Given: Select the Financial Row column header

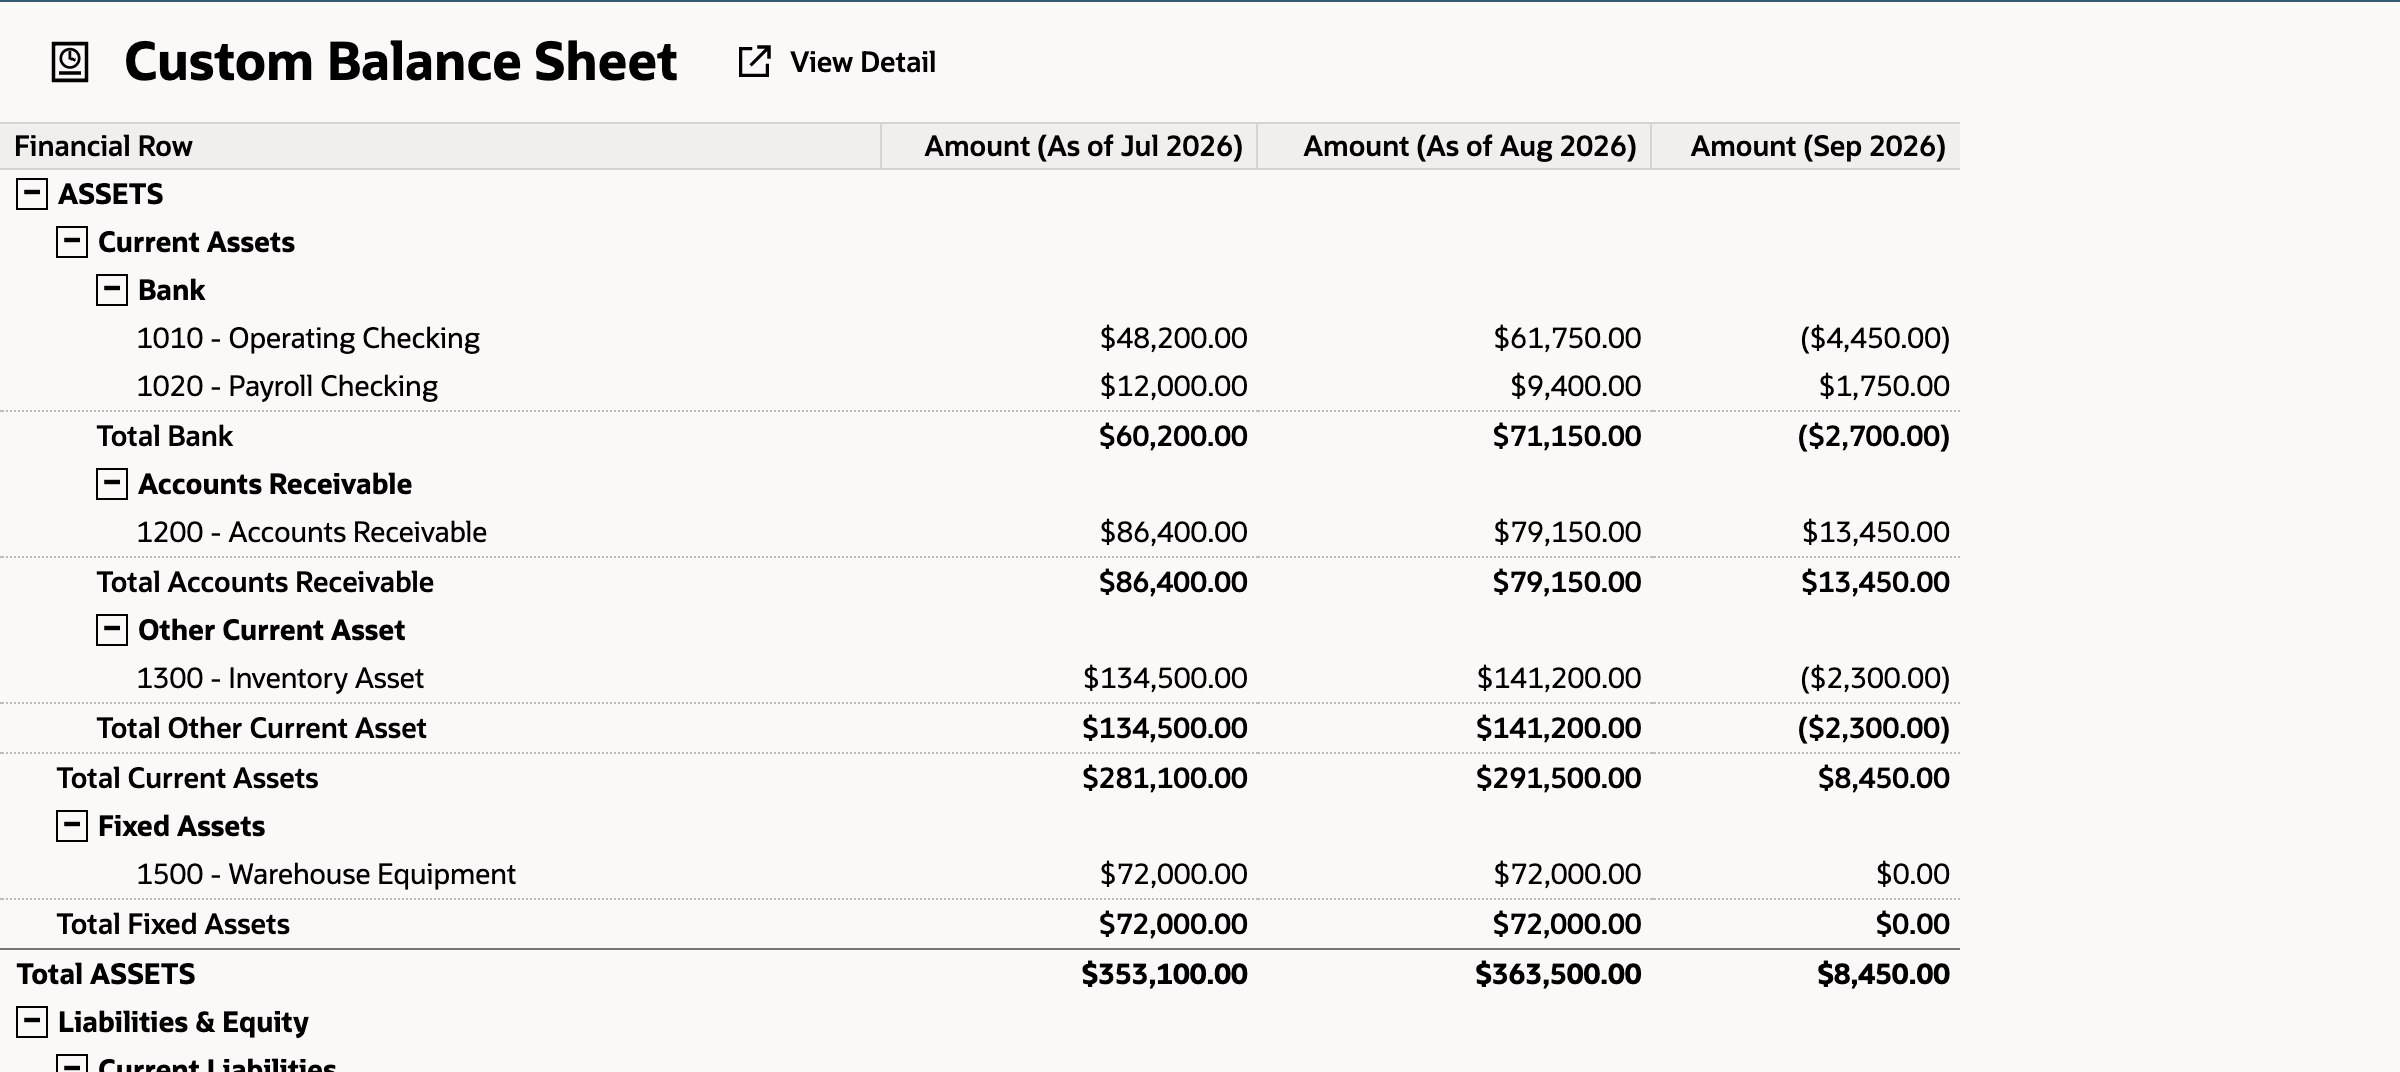Looking at the screenshot, I should point(440,146).
